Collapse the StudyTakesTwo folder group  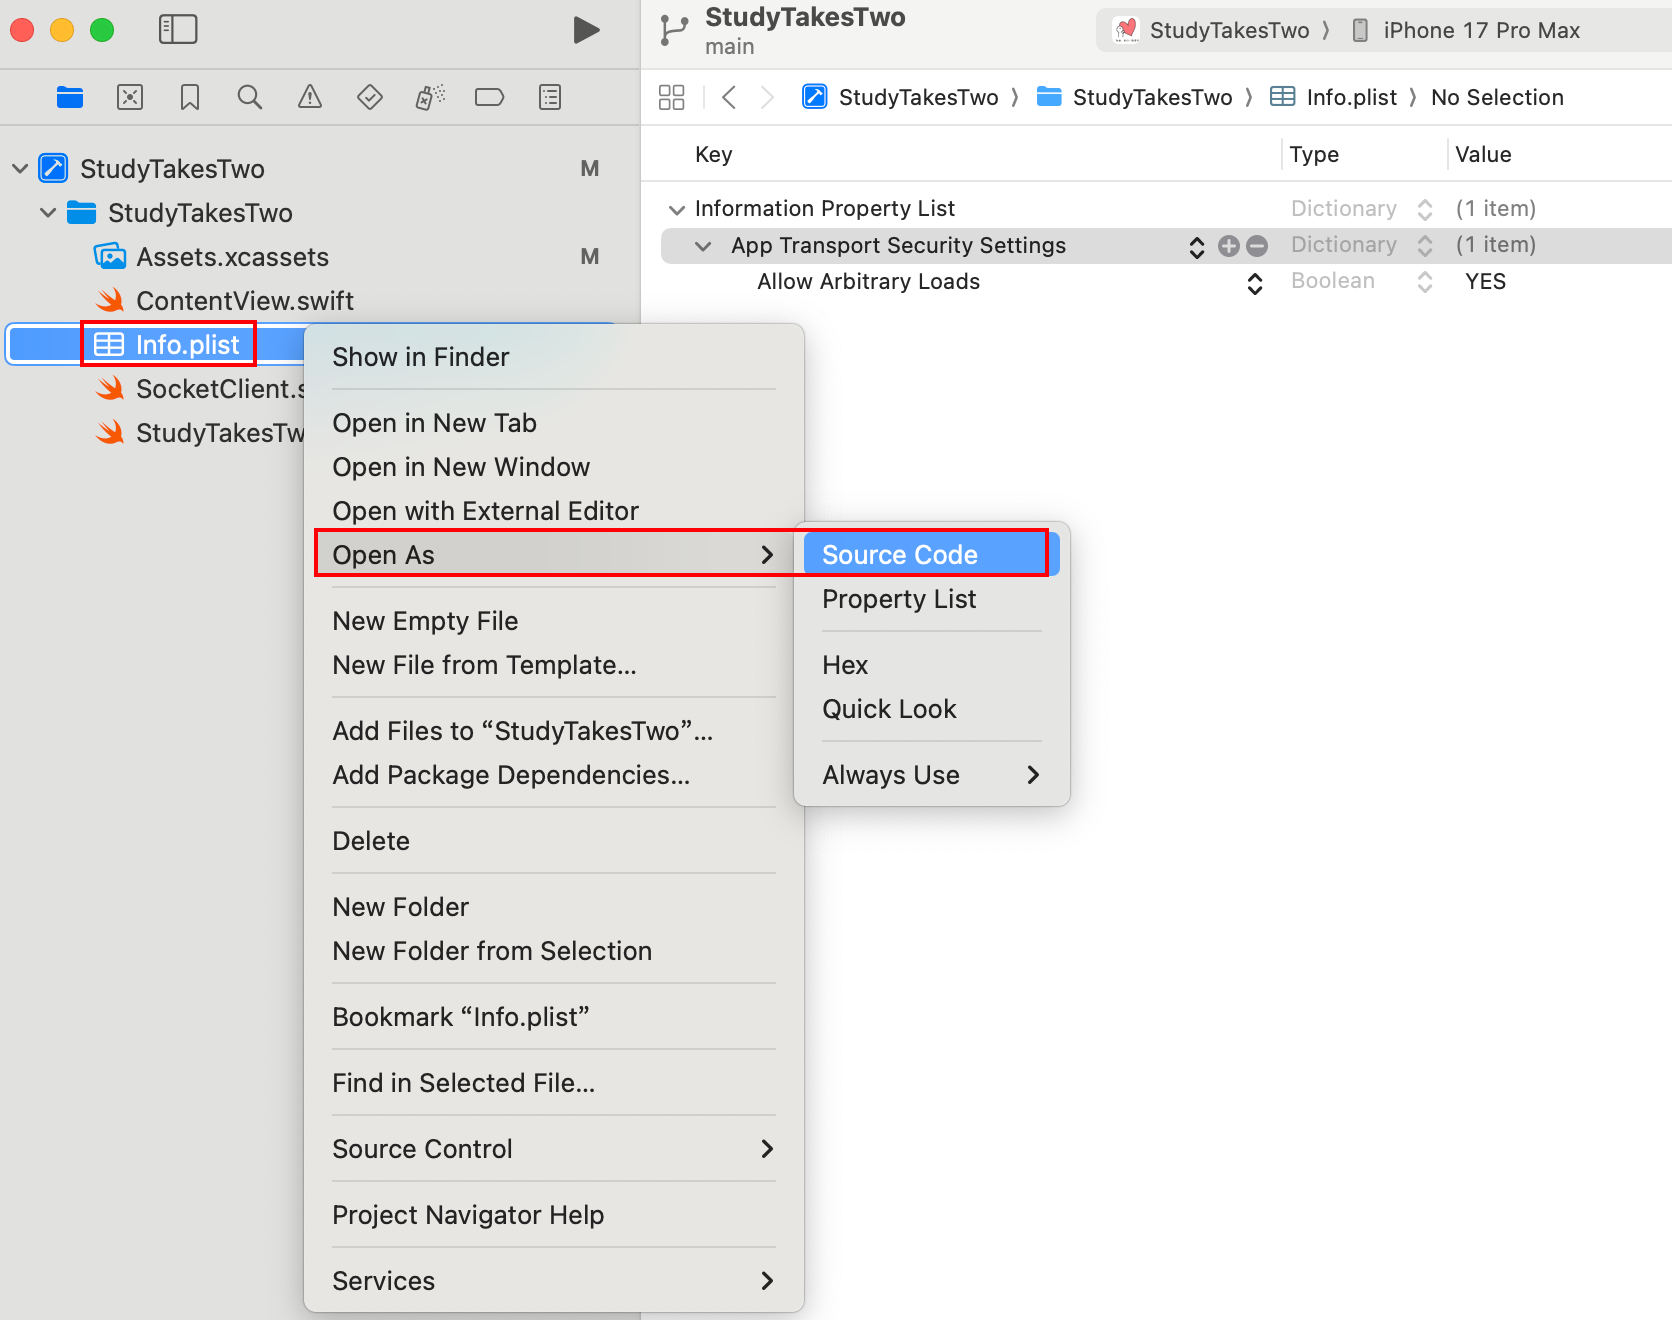point(48,212)
